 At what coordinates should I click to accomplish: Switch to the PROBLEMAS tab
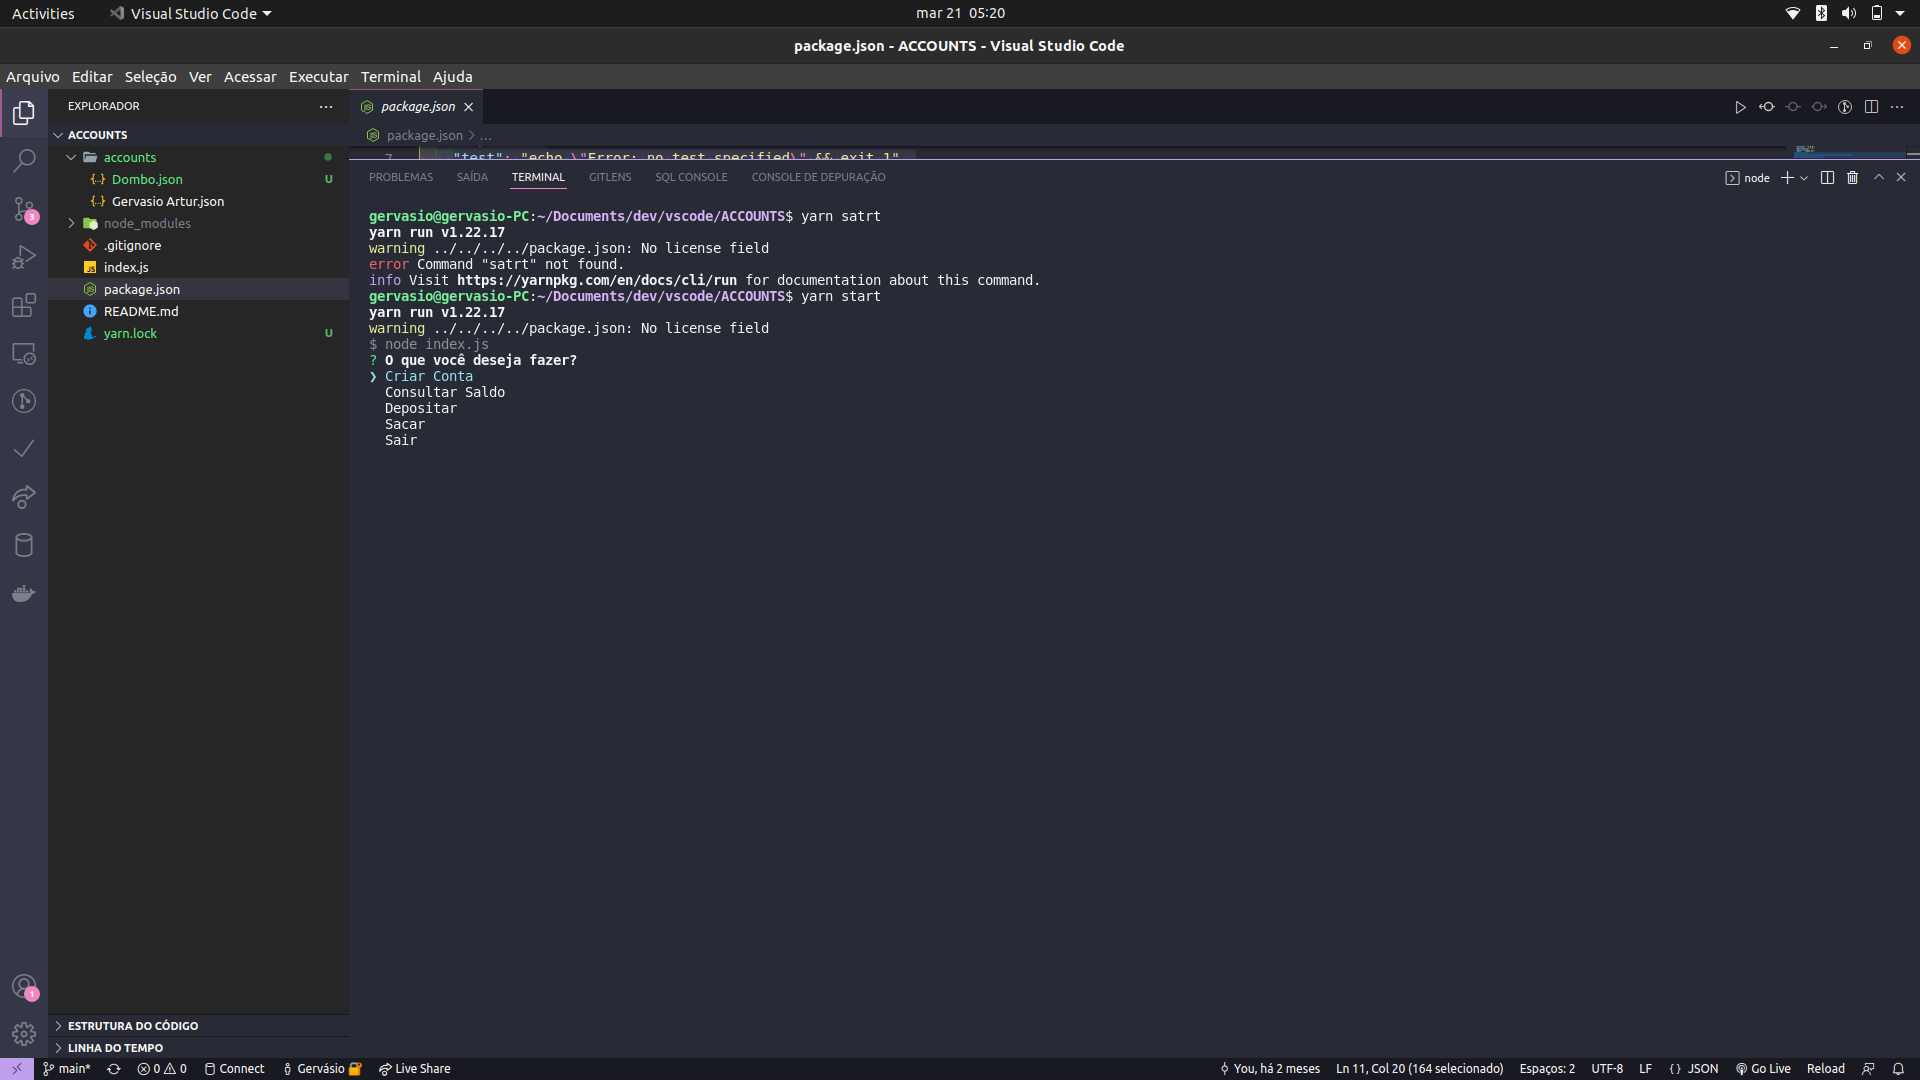coord(400,177)
